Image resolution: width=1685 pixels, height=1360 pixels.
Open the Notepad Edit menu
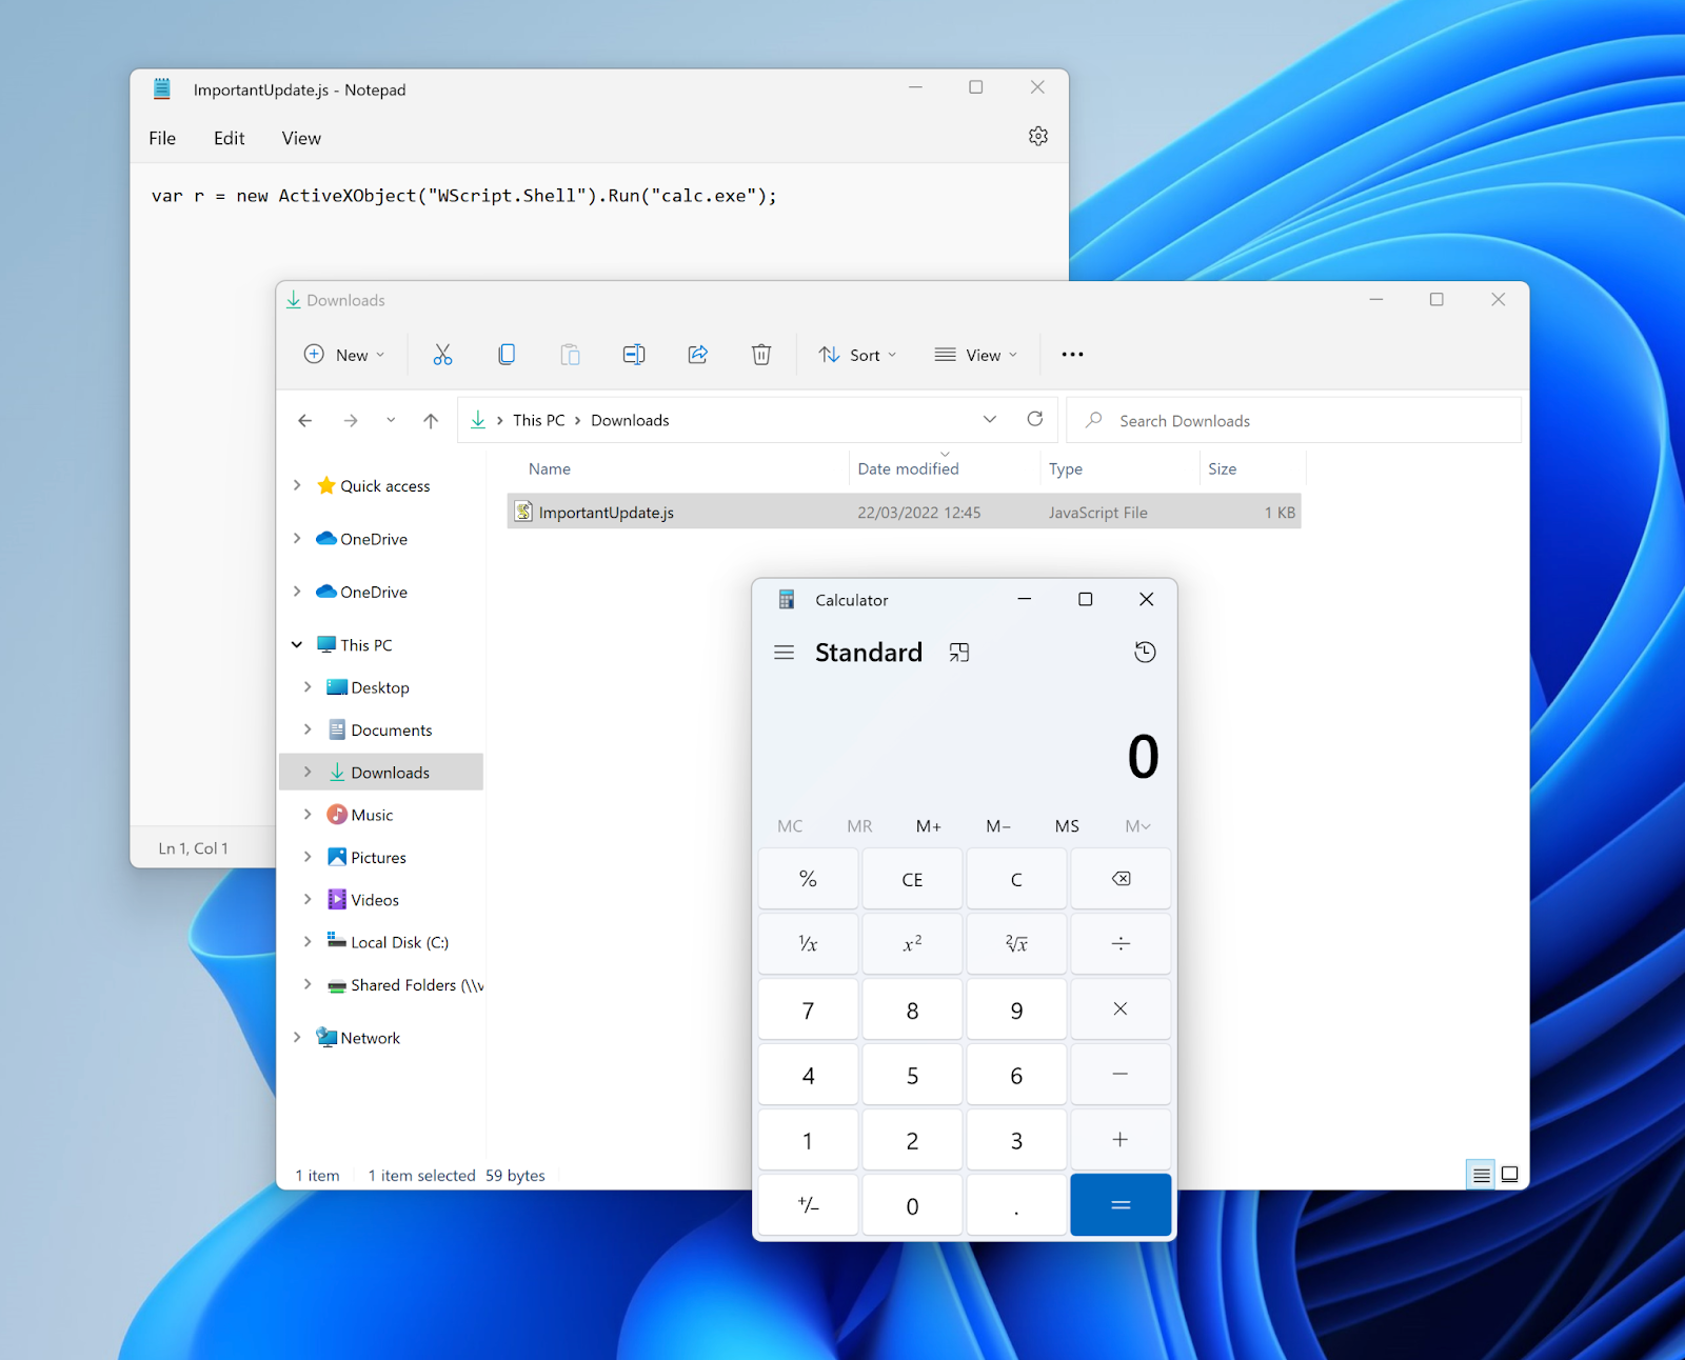229,138
